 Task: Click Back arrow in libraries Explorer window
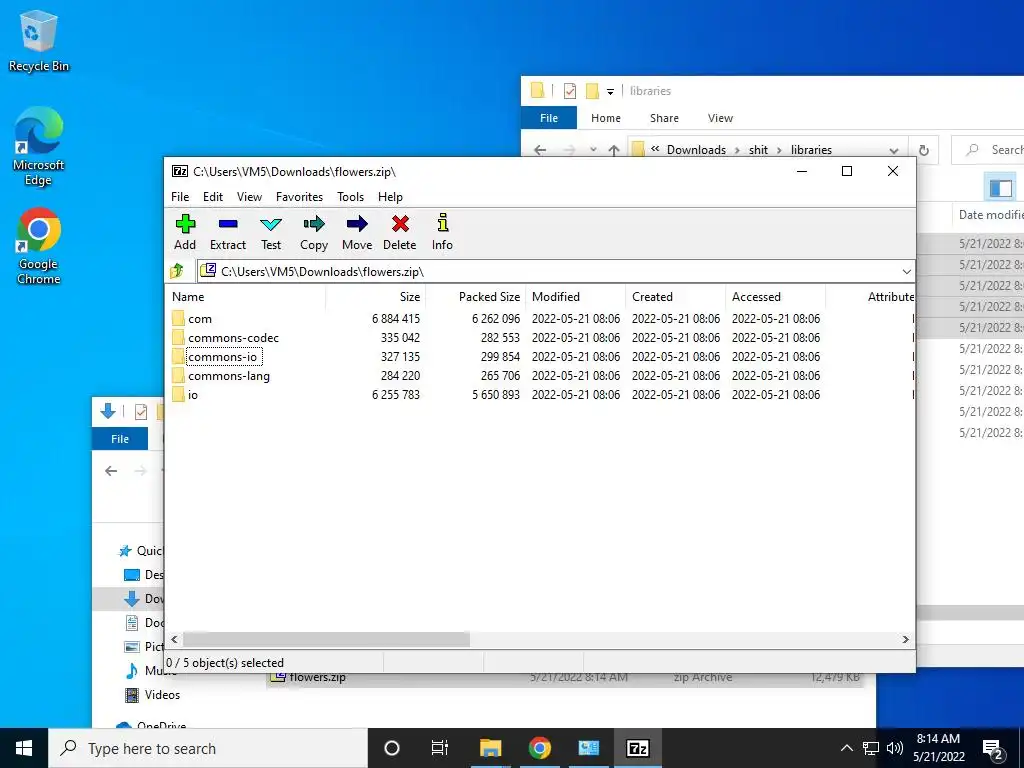coord(540,150)
